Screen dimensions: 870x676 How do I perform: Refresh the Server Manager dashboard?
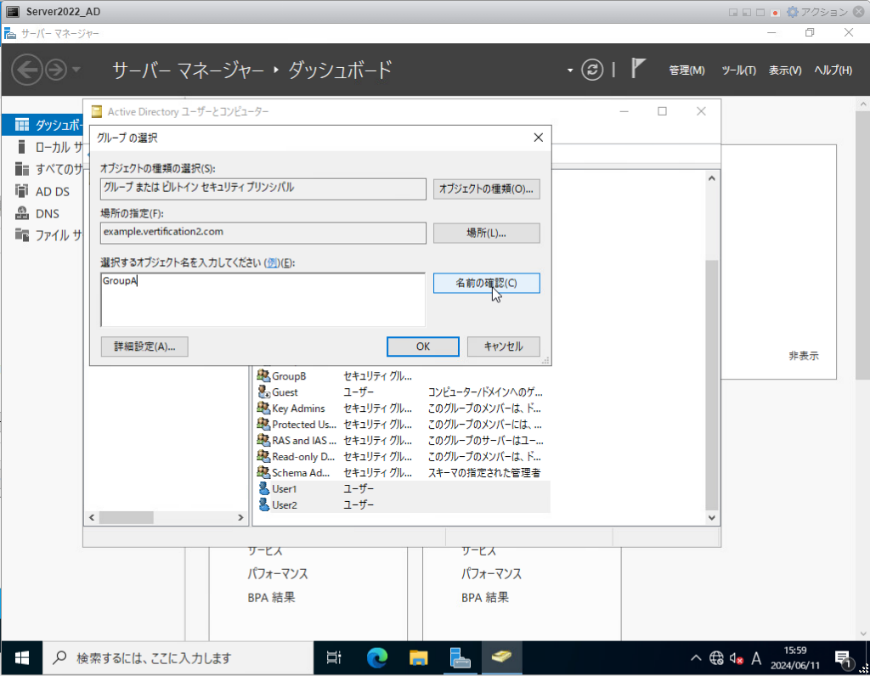tap(592, 70)
